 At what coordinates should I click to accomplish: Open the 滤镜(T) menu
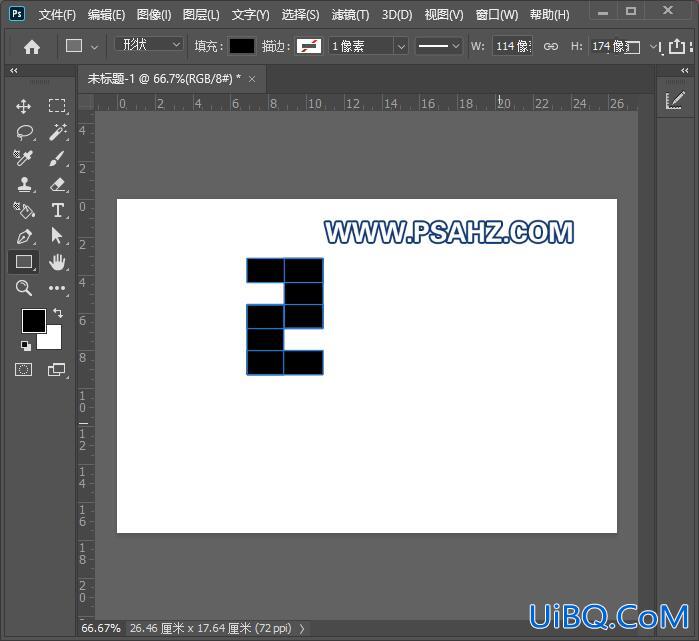[350, 15]
